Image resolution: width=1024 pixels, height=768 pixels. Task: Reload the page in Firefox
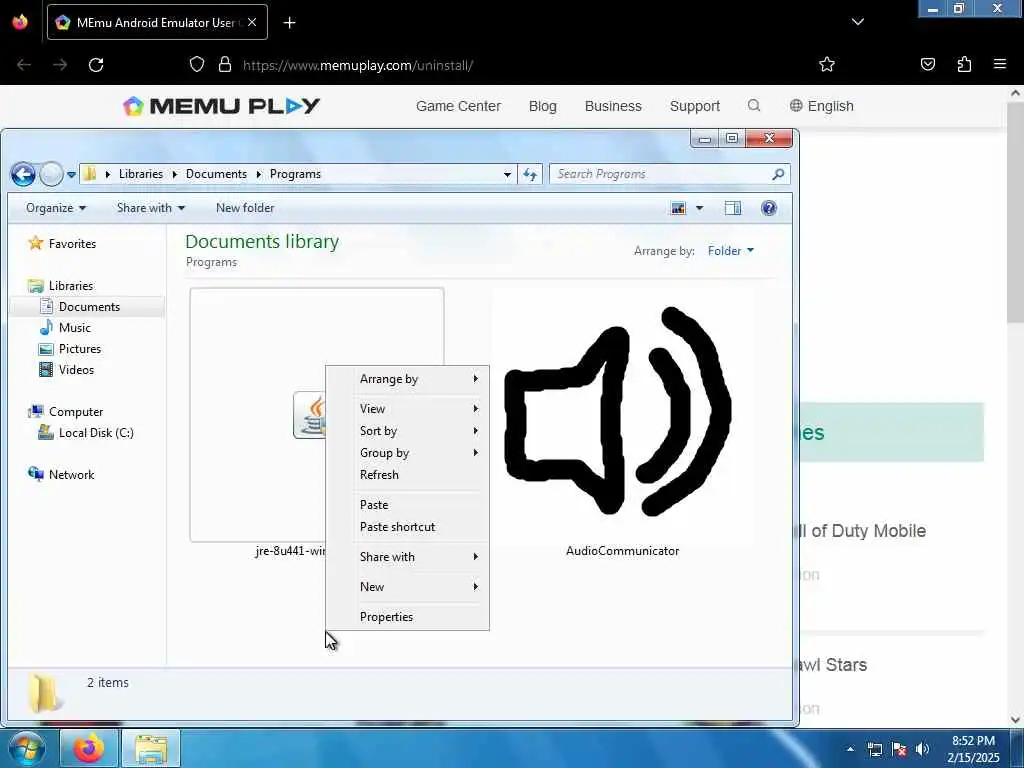[96, 65]
